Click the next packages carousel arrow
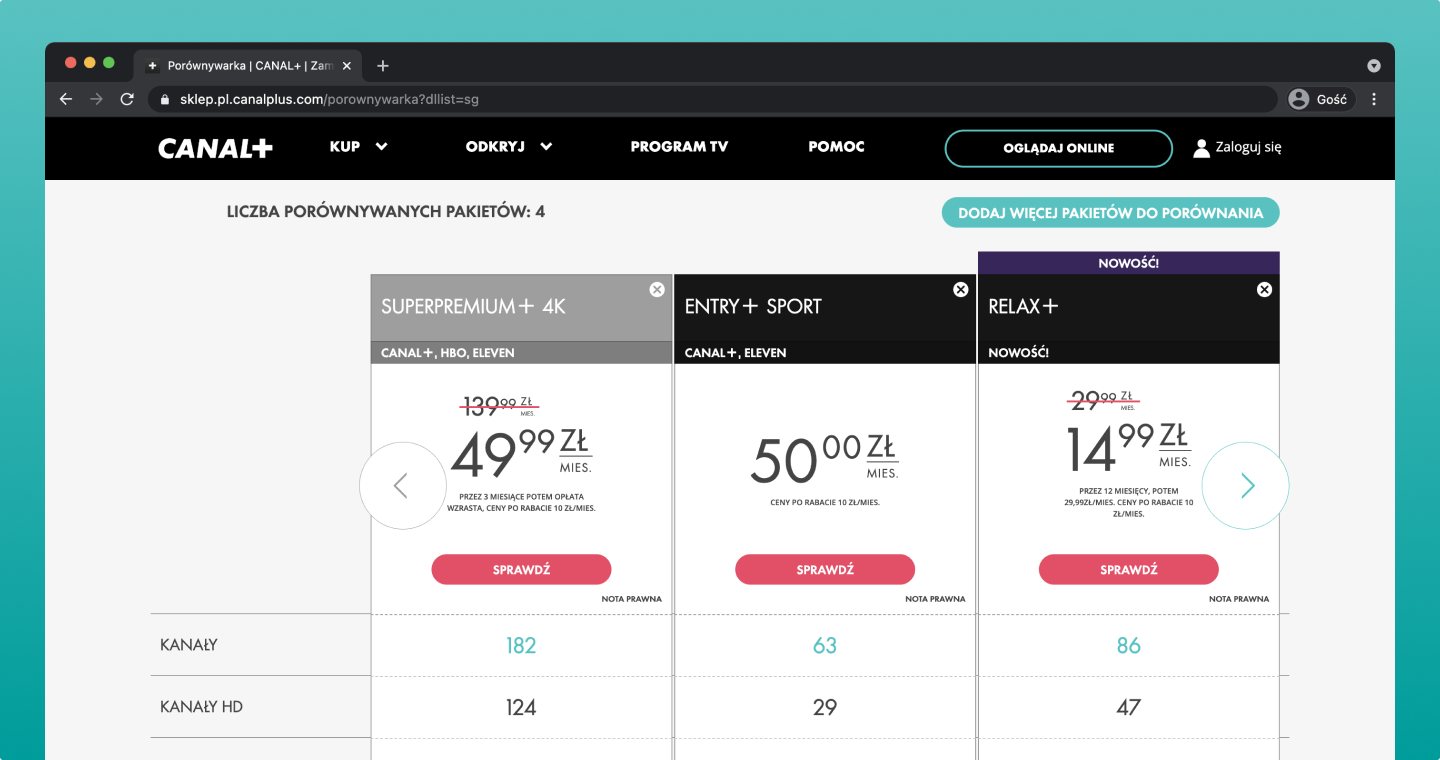This screenshot has height=760, width=1440. coord(1246,486)
